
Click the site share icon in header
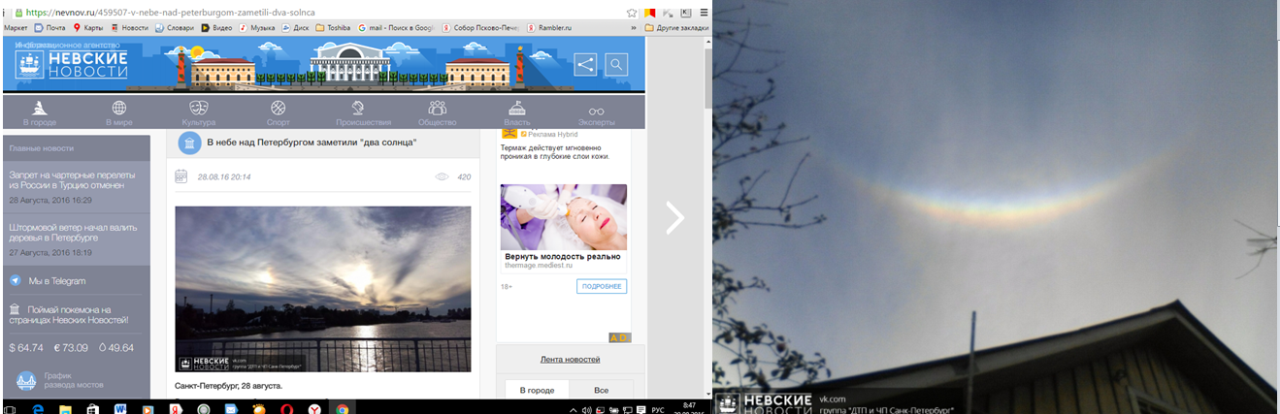click(586, 65)
